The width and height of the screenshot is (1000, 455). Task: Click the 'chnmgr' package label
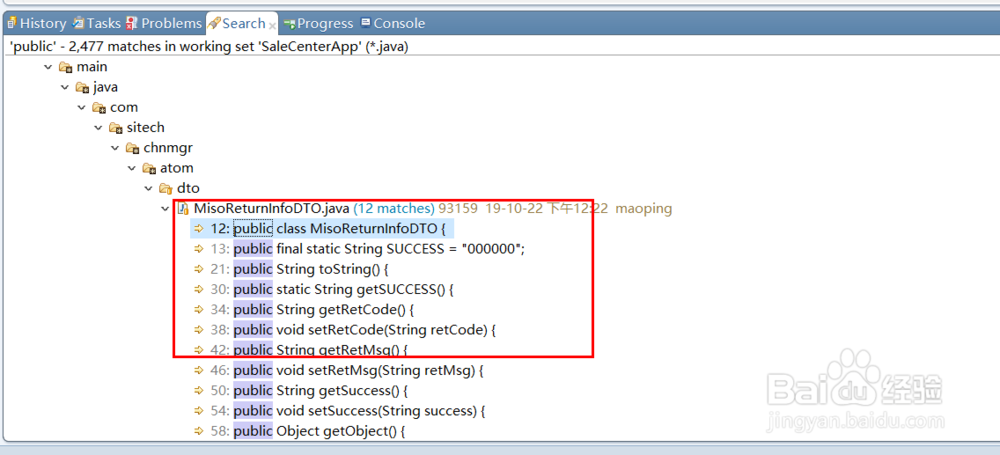[x=168, y=148]
